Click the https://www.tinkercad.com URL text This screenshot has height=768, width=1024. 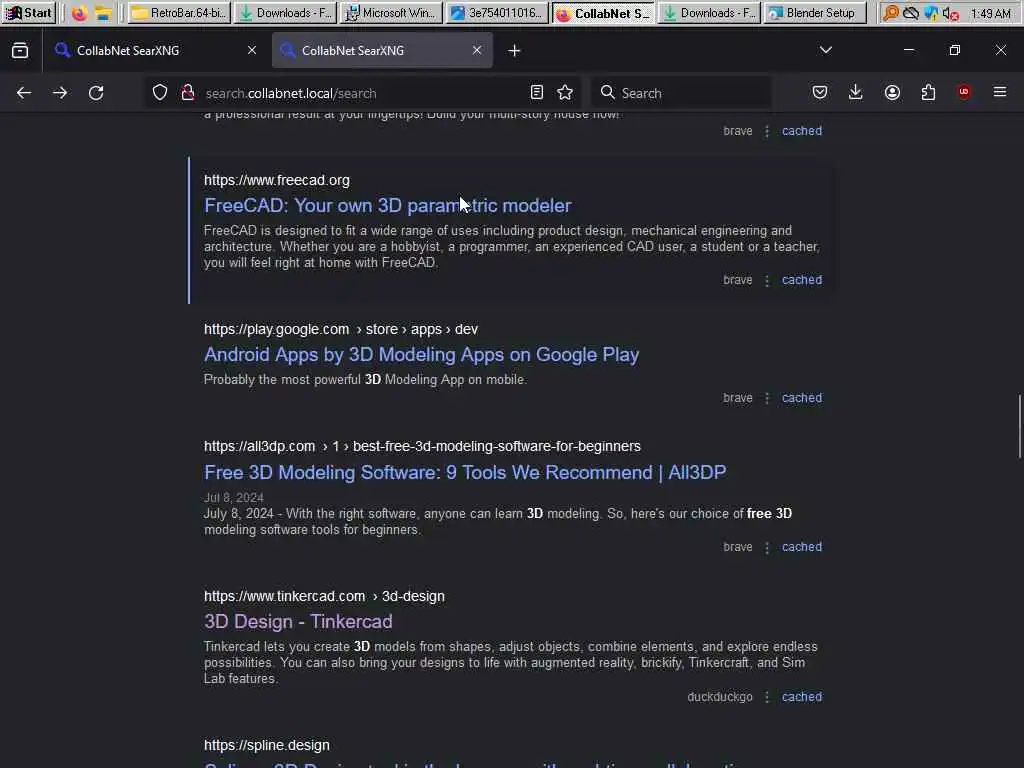(x=285, y=596)
